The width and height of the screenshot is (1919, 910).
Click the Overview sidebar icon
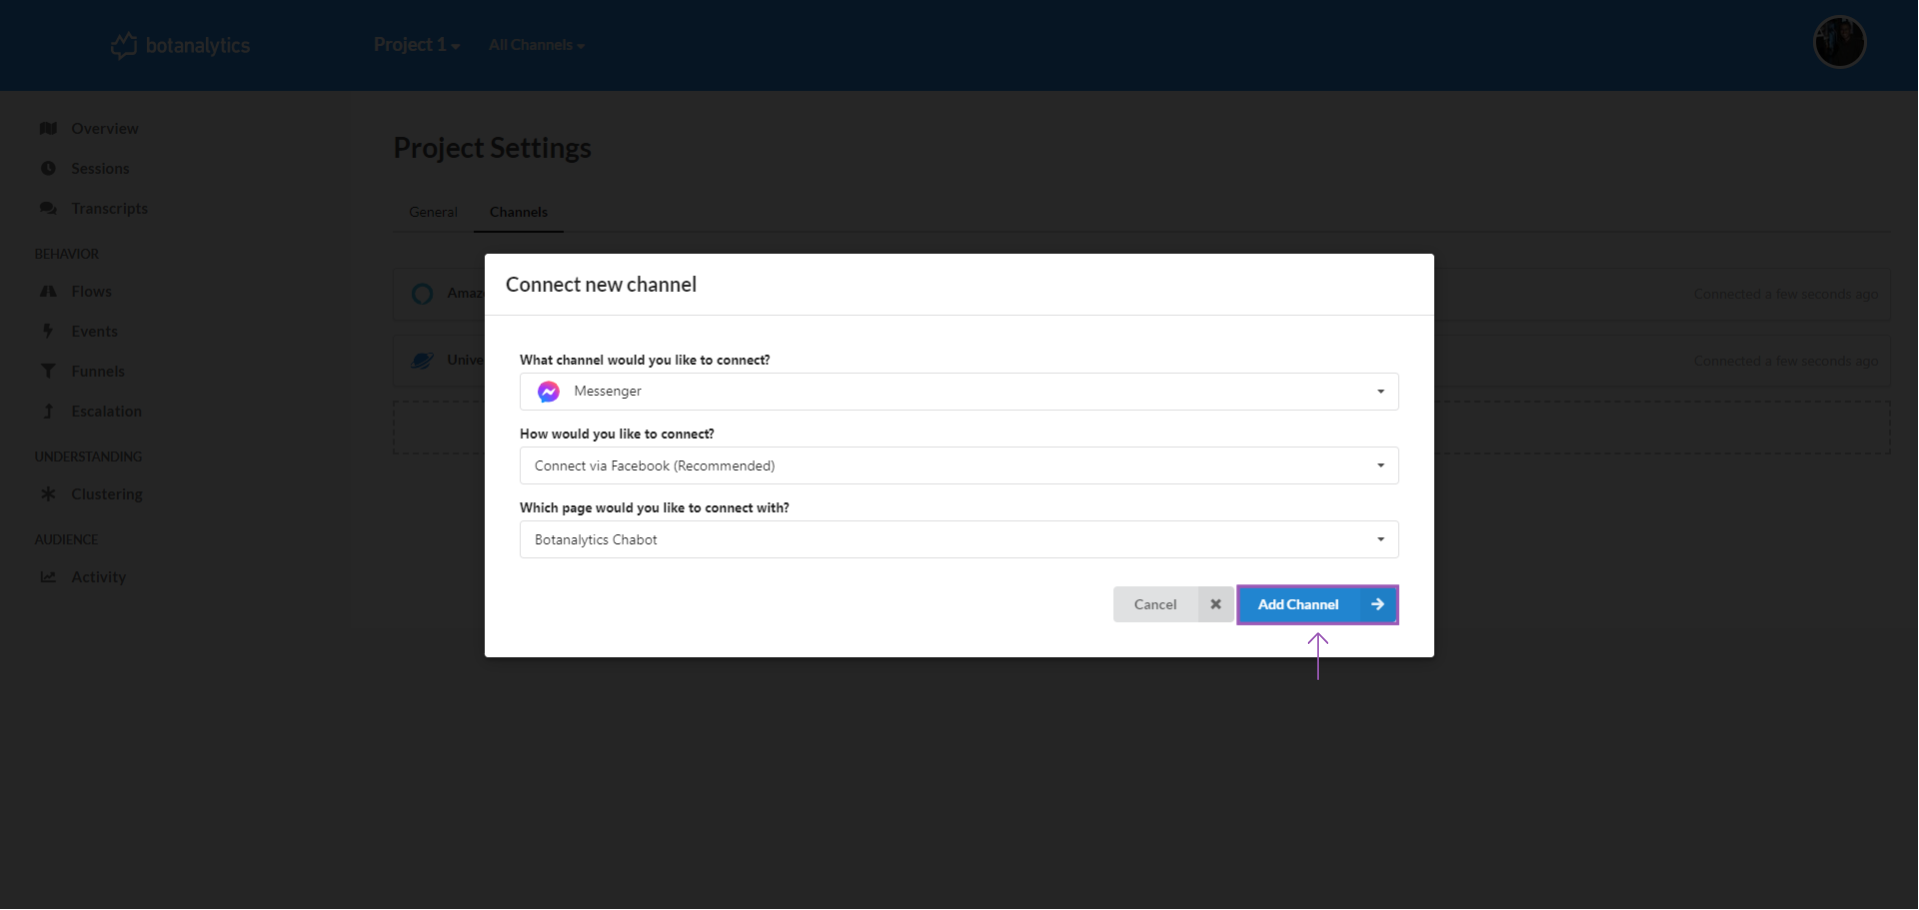point(48,128)
